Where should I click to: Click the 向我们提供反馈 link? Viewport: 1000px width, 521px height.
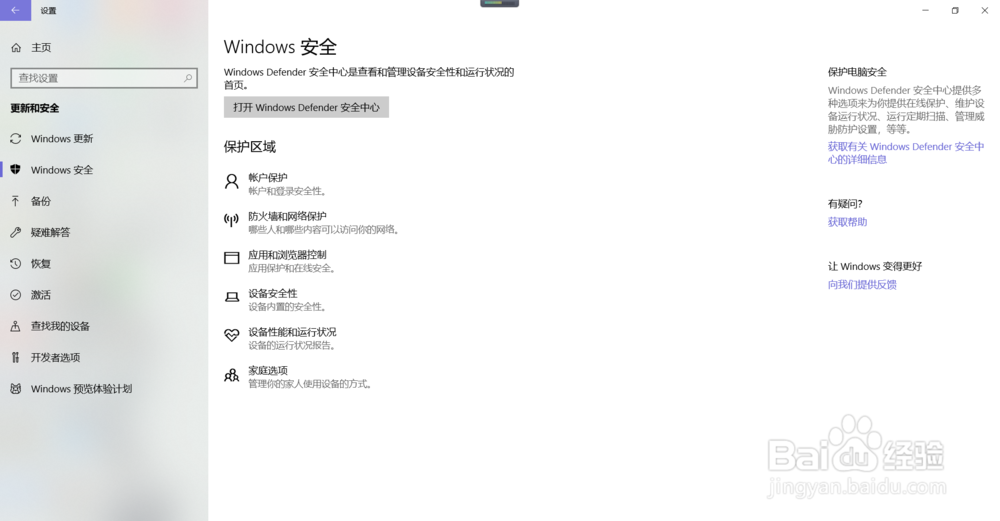pyautogui.click(x=862, y=284)
